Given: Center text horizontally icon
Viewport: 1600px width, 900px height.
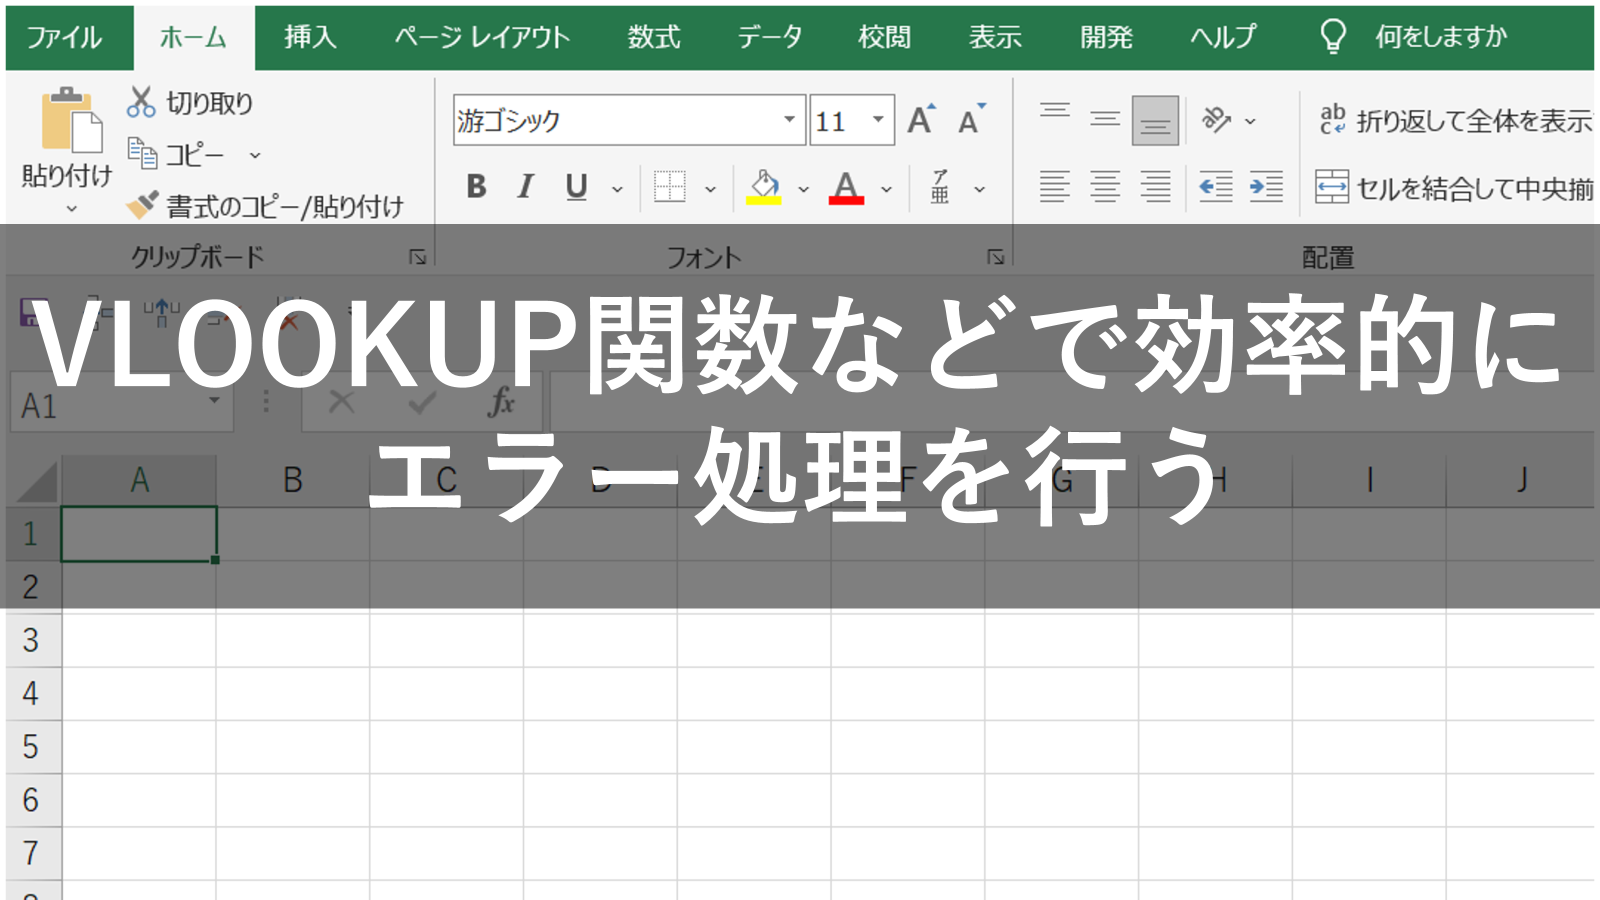Looking at the screenshot, I should click(1105, 186).
